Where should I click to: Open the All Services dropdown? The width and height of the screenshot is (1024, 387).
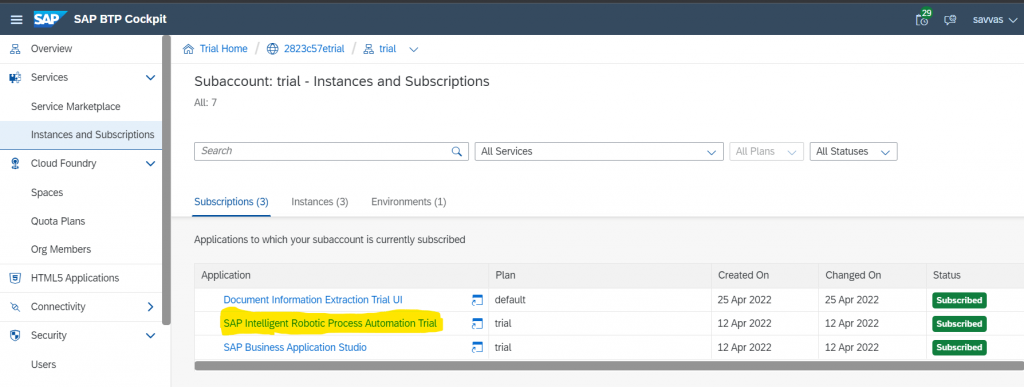pyautogui.click(x=599, y=151)
